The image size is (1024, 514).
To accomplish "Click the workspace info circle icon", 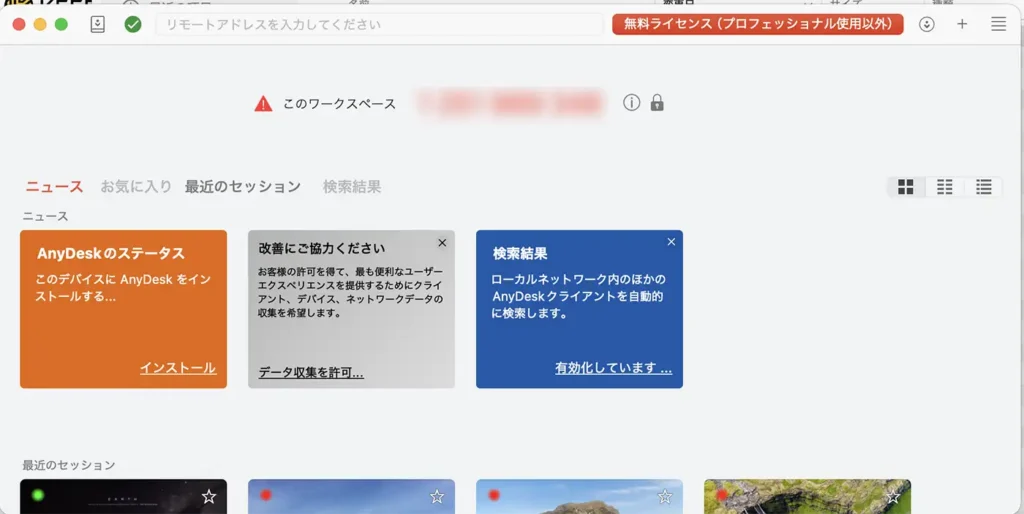I will (x=631, y=102).
